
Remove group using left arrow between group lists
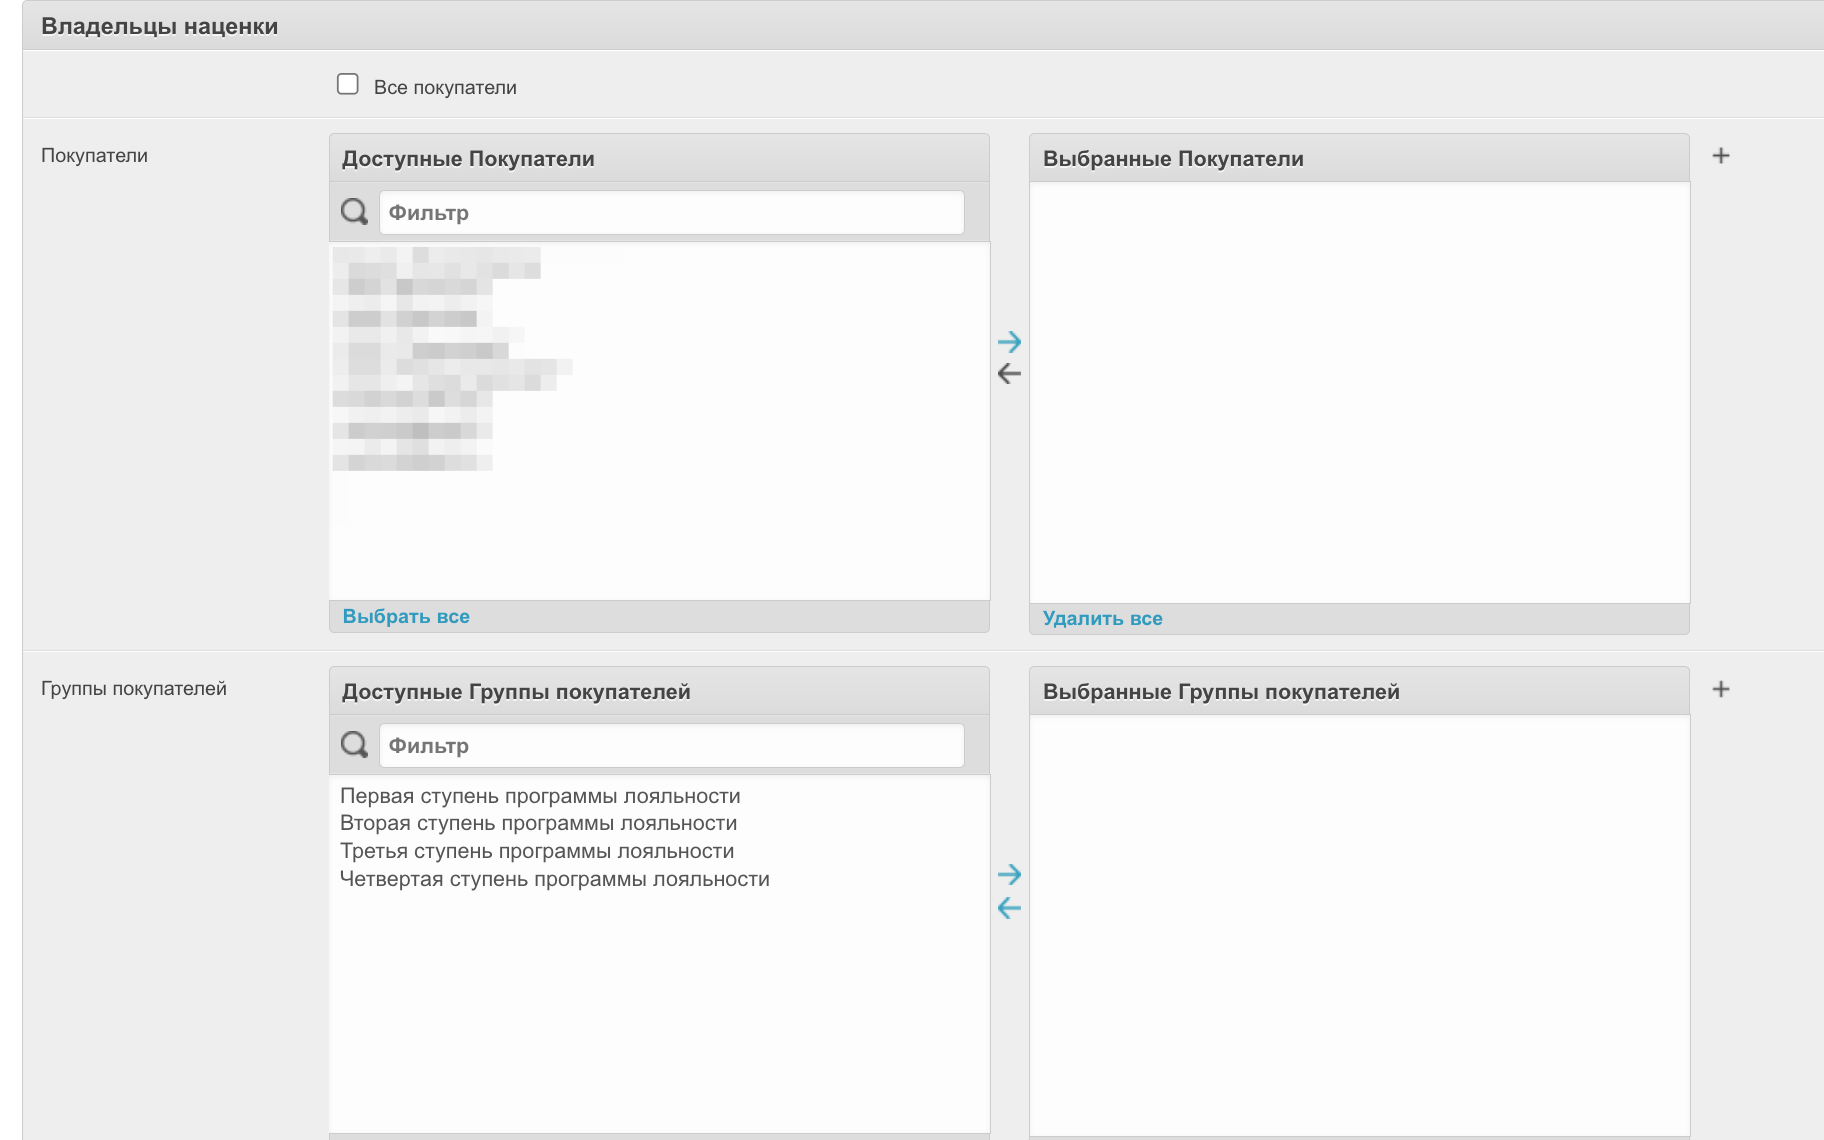pos(1009,908)
